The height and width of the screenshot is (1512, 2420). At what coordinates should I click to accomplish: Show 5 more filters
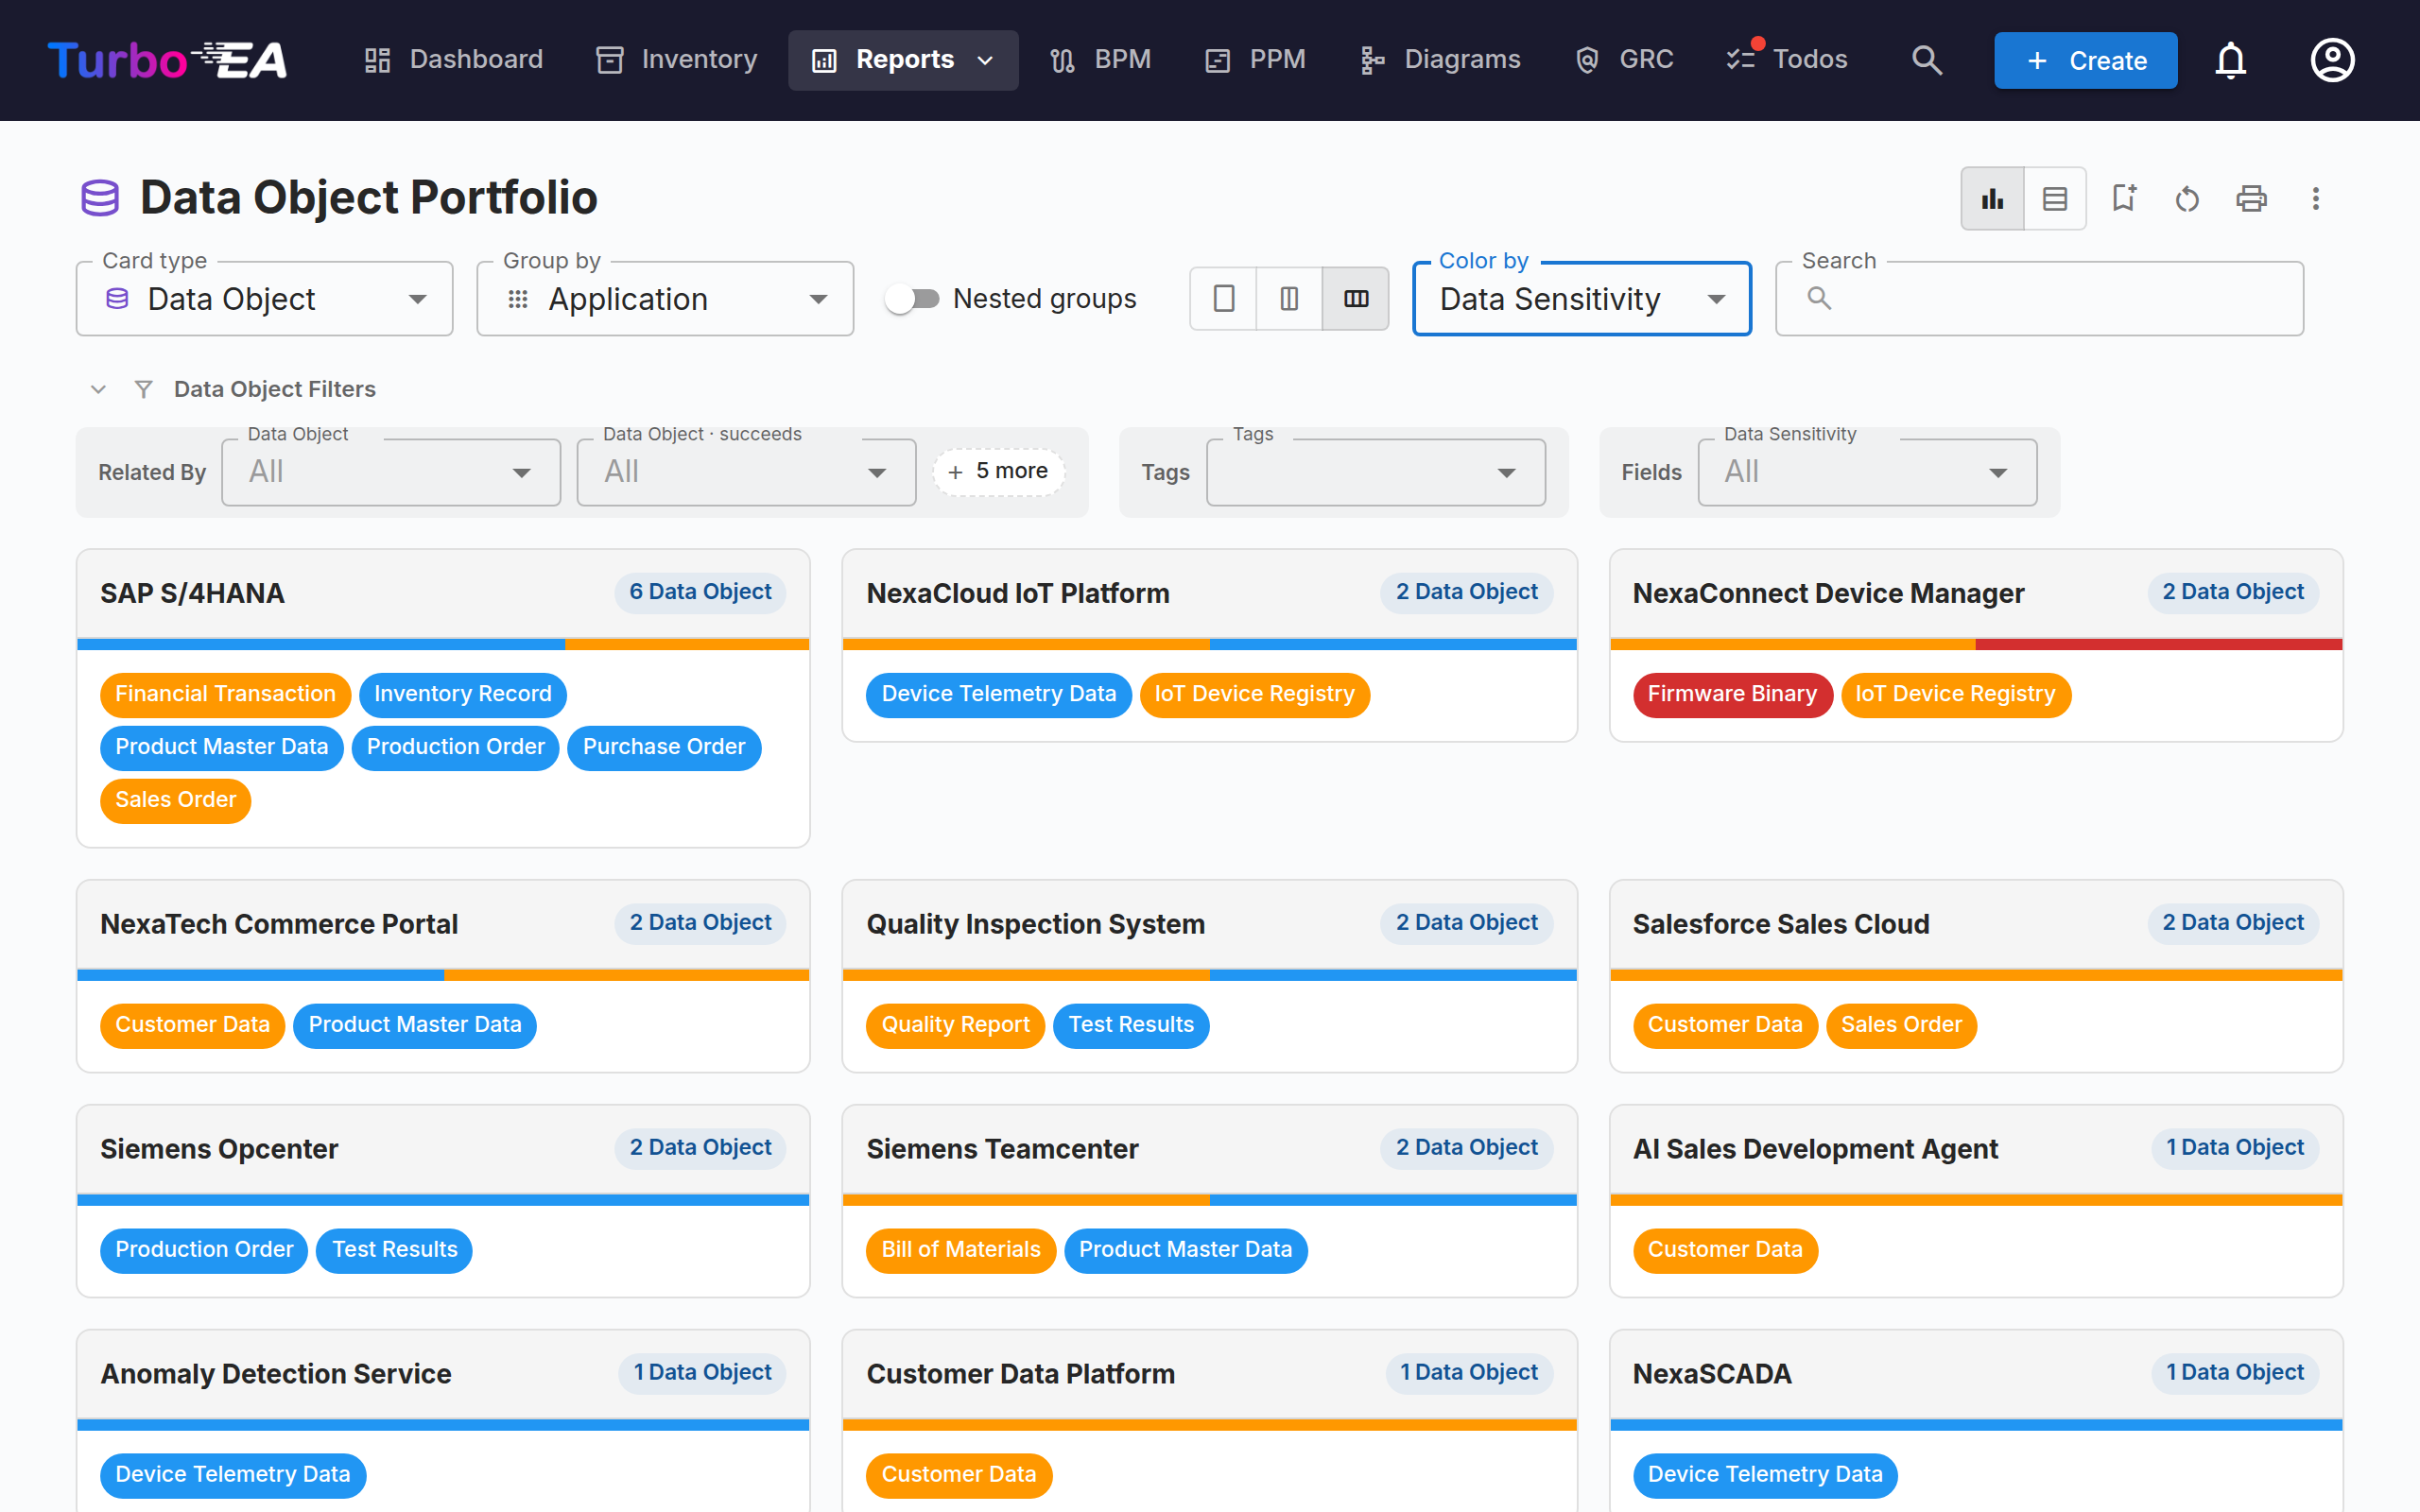click(998, 471)
